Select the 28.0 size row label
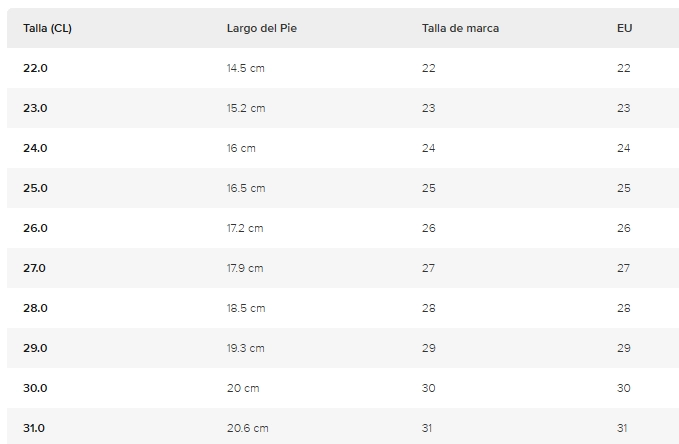Image resolution: width=679 pixels, height=444 pixels. tap(35, 308)
